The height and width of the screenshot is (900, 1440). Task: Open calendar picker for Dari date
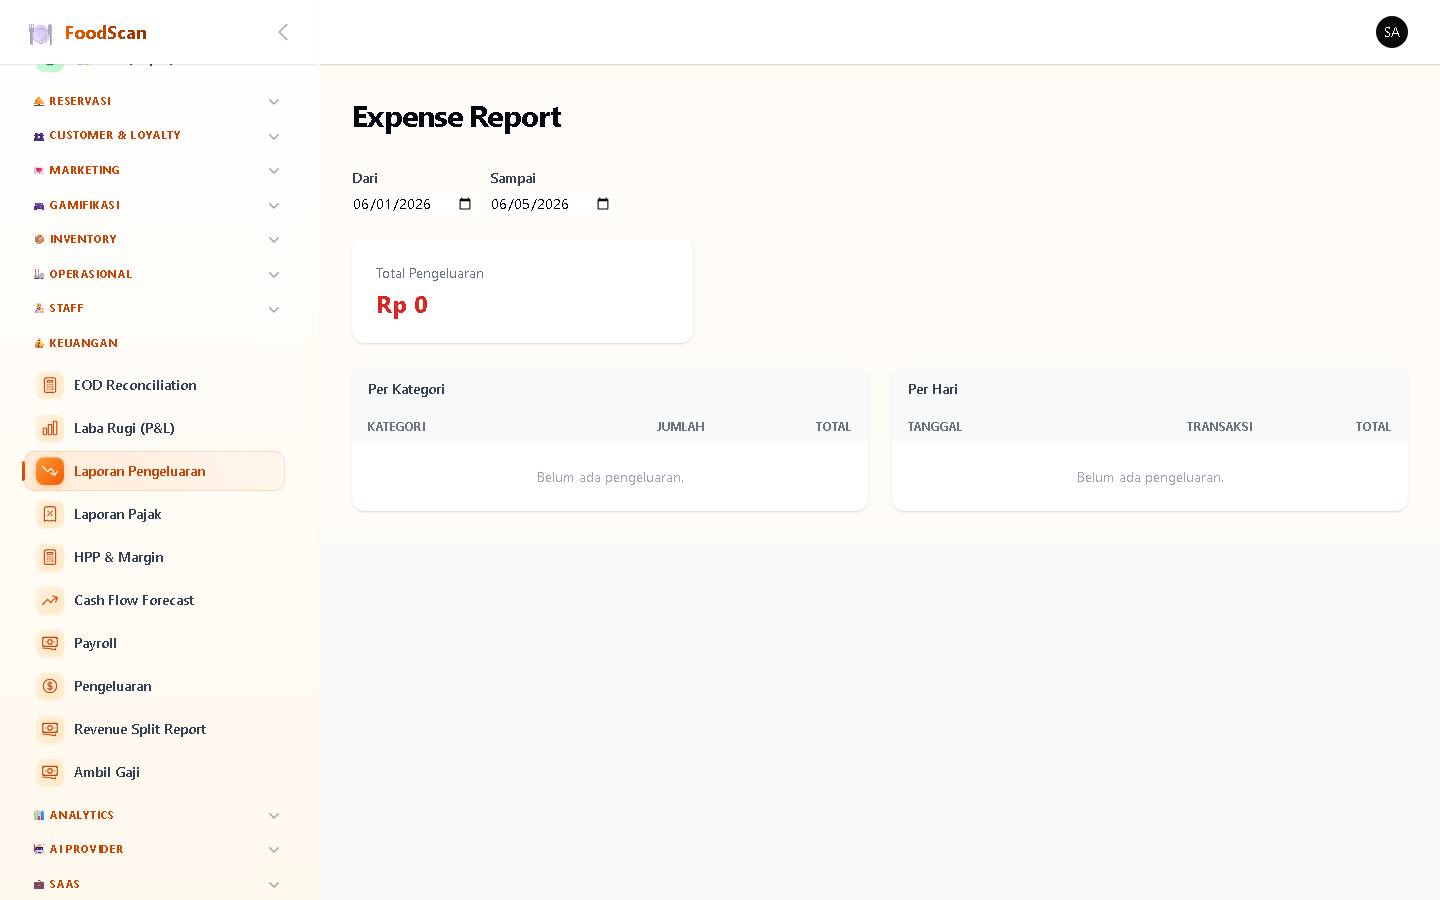click(x=465, y=204)
